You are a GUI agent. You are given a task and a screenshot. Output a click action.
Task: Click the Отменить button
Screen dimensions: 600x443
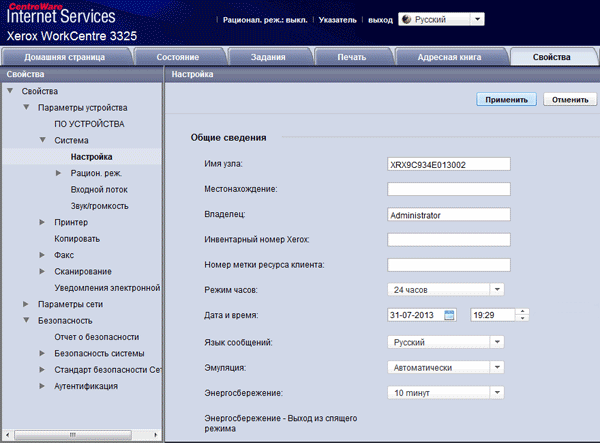tap(570, 99)
